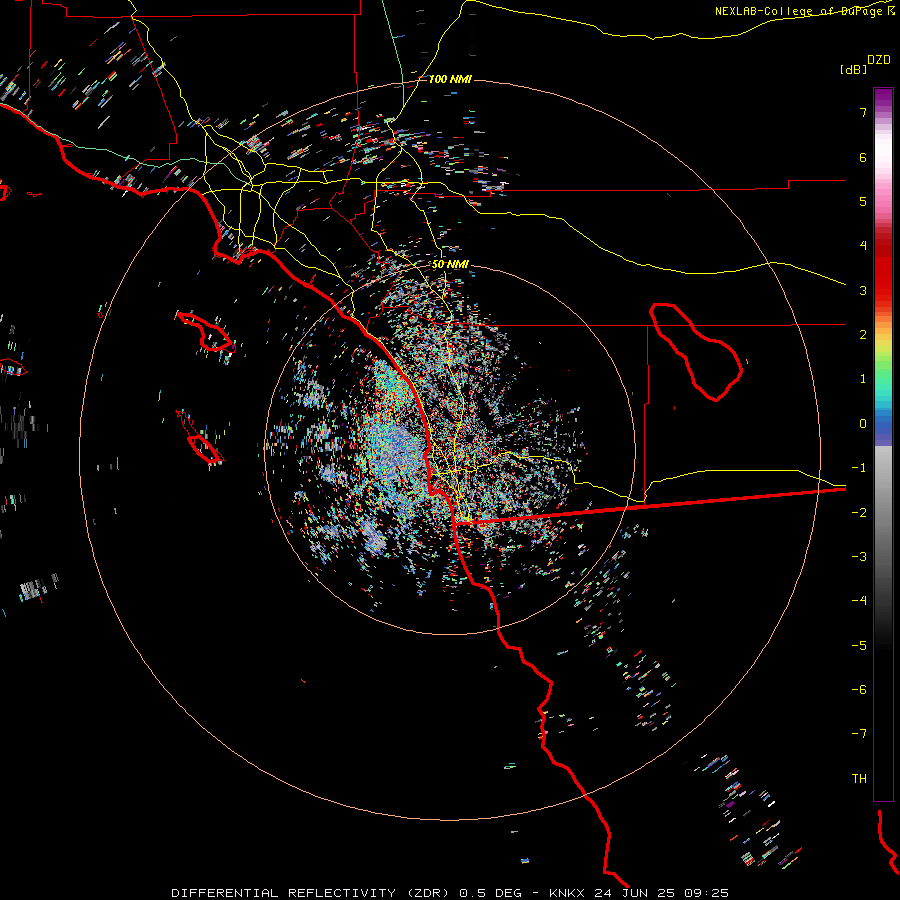Click the Santa Catalina Island outline
The height and width of the screenshot is (900, 900).
pyautogui.click(x=205, y=332)
